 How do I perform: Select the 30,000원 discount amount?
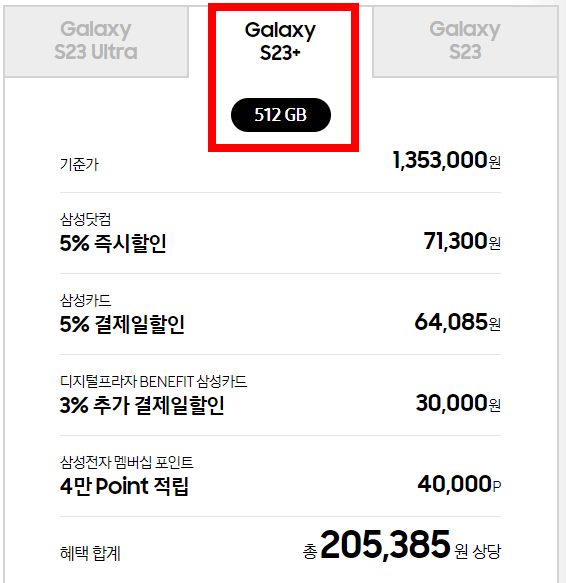(458, 403)
